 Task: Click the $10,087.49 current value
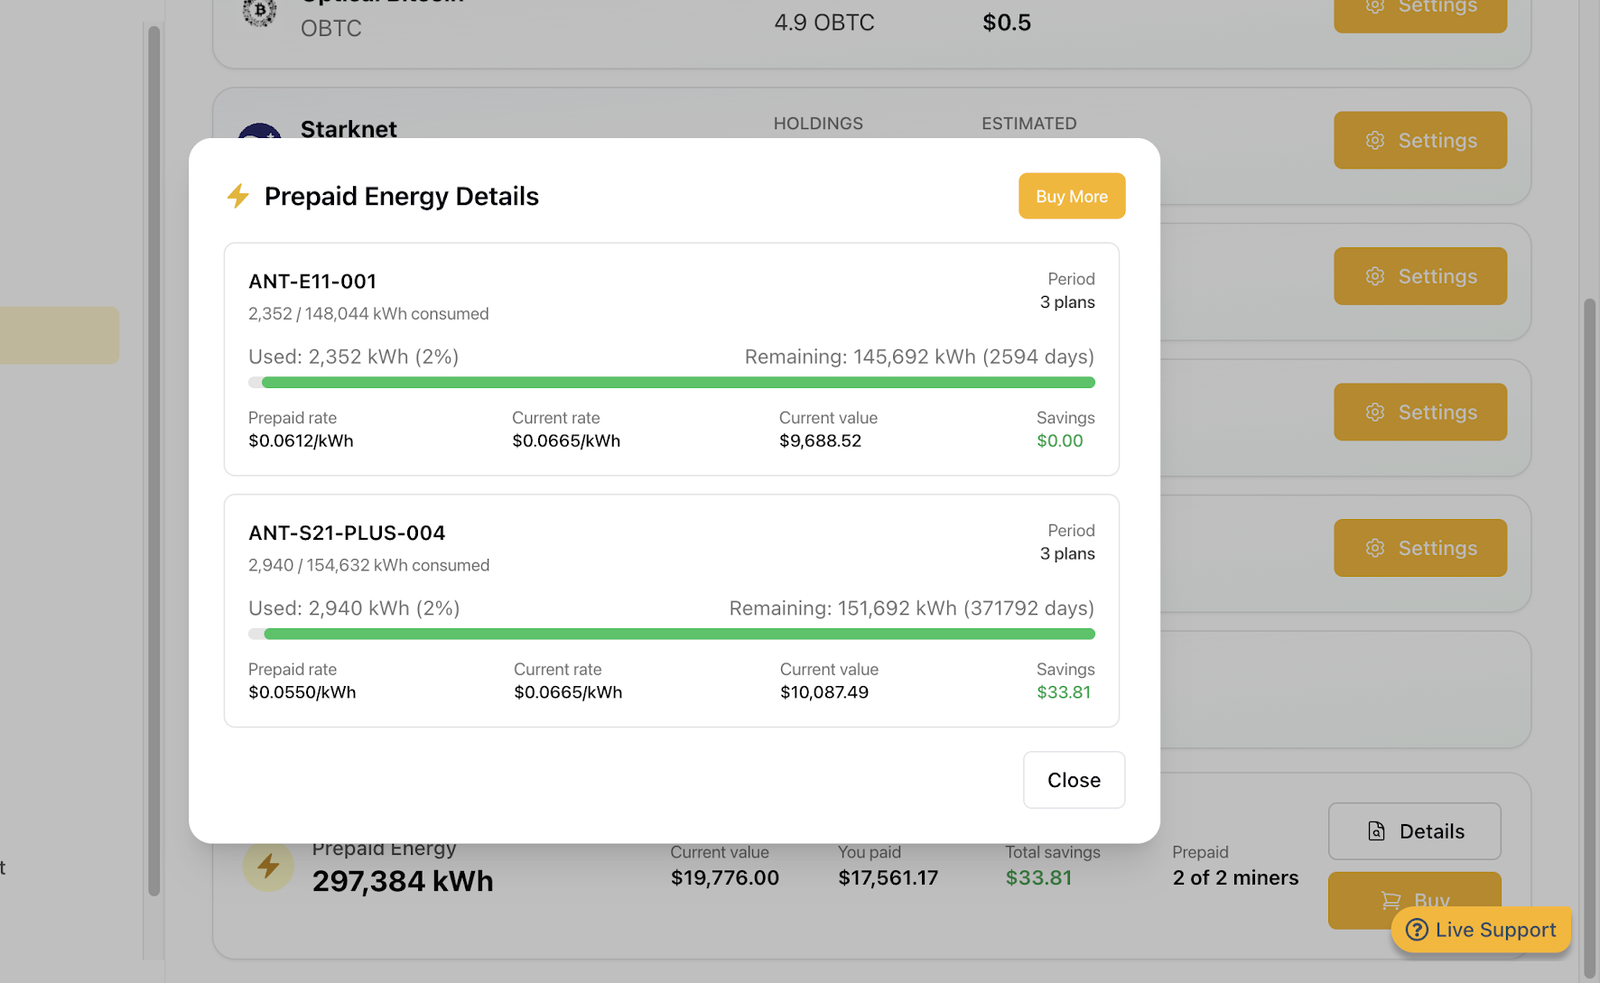tap(824, 692)
